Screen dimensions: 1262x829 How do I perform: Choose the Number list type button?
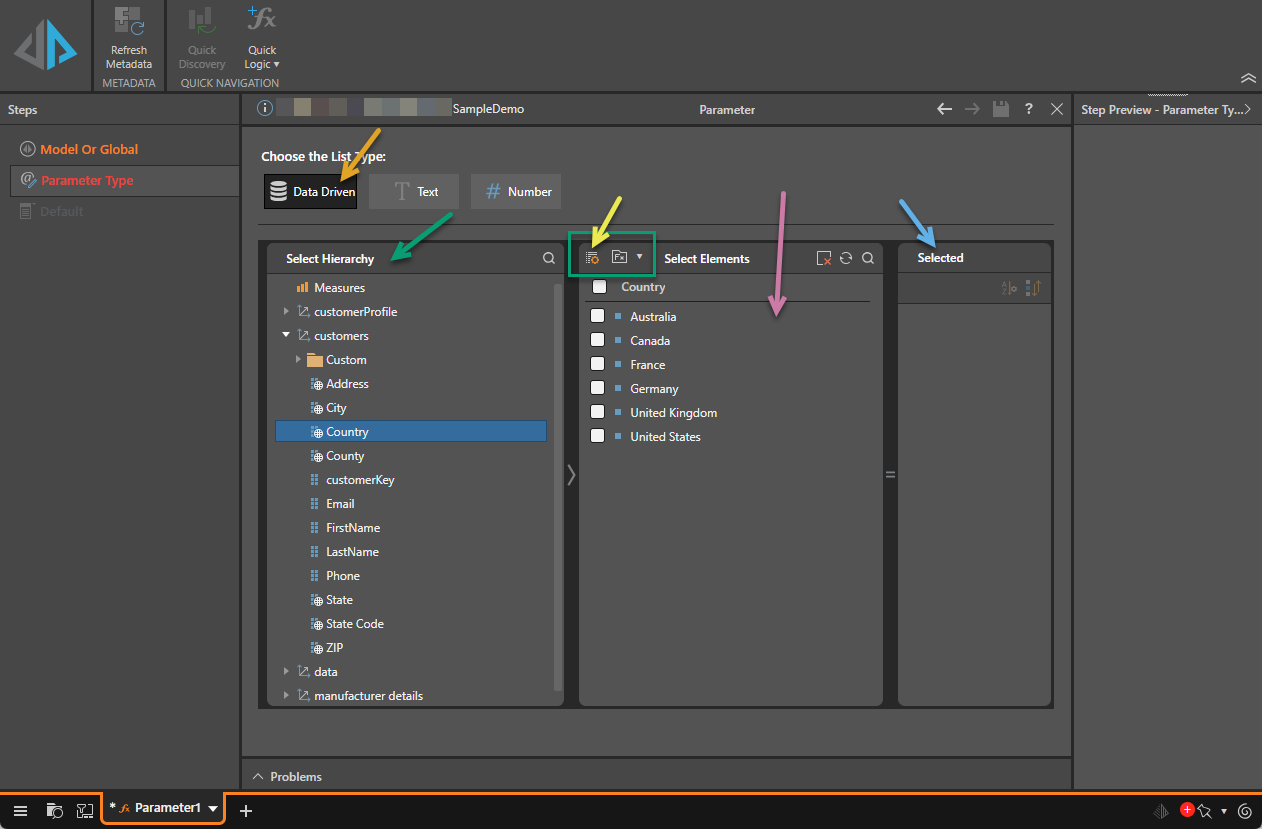[516, 192]
